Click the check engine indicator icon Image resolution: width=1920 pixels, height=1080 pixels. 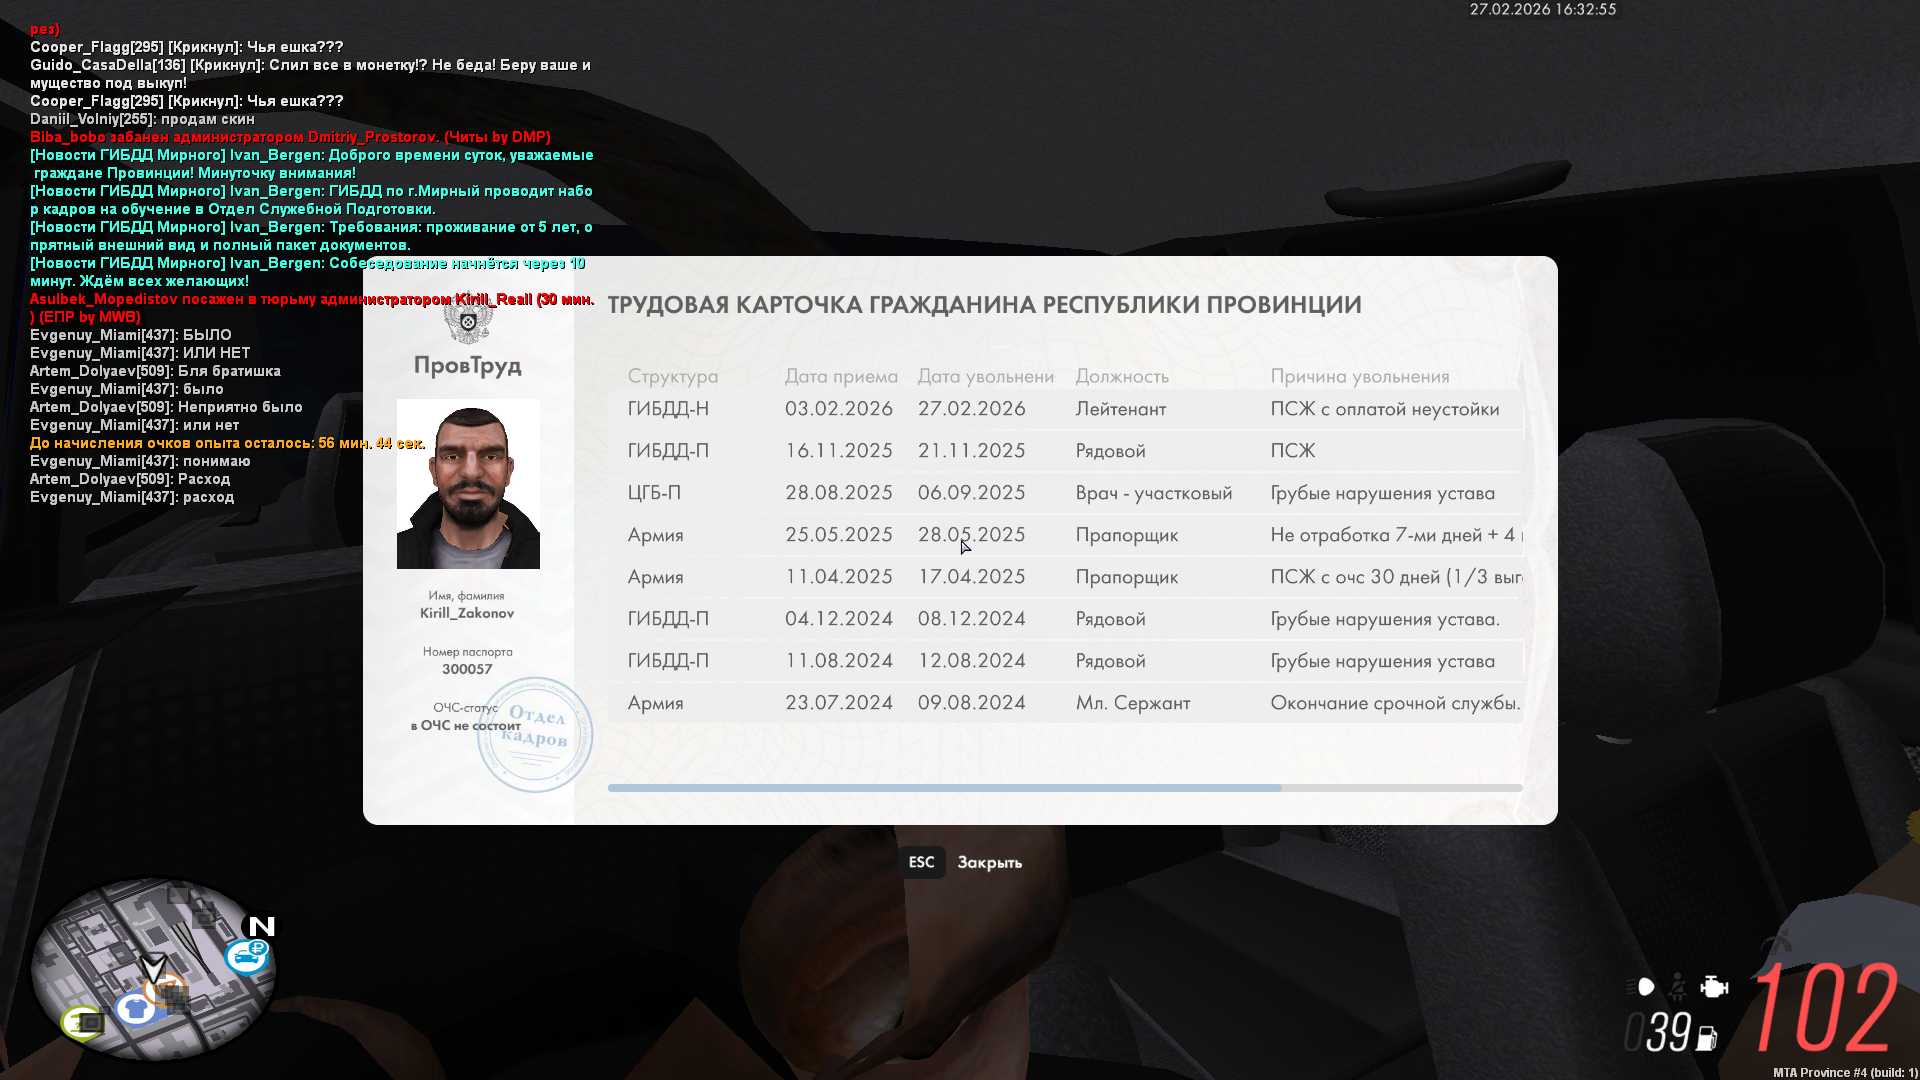[x=1714, y=987]
